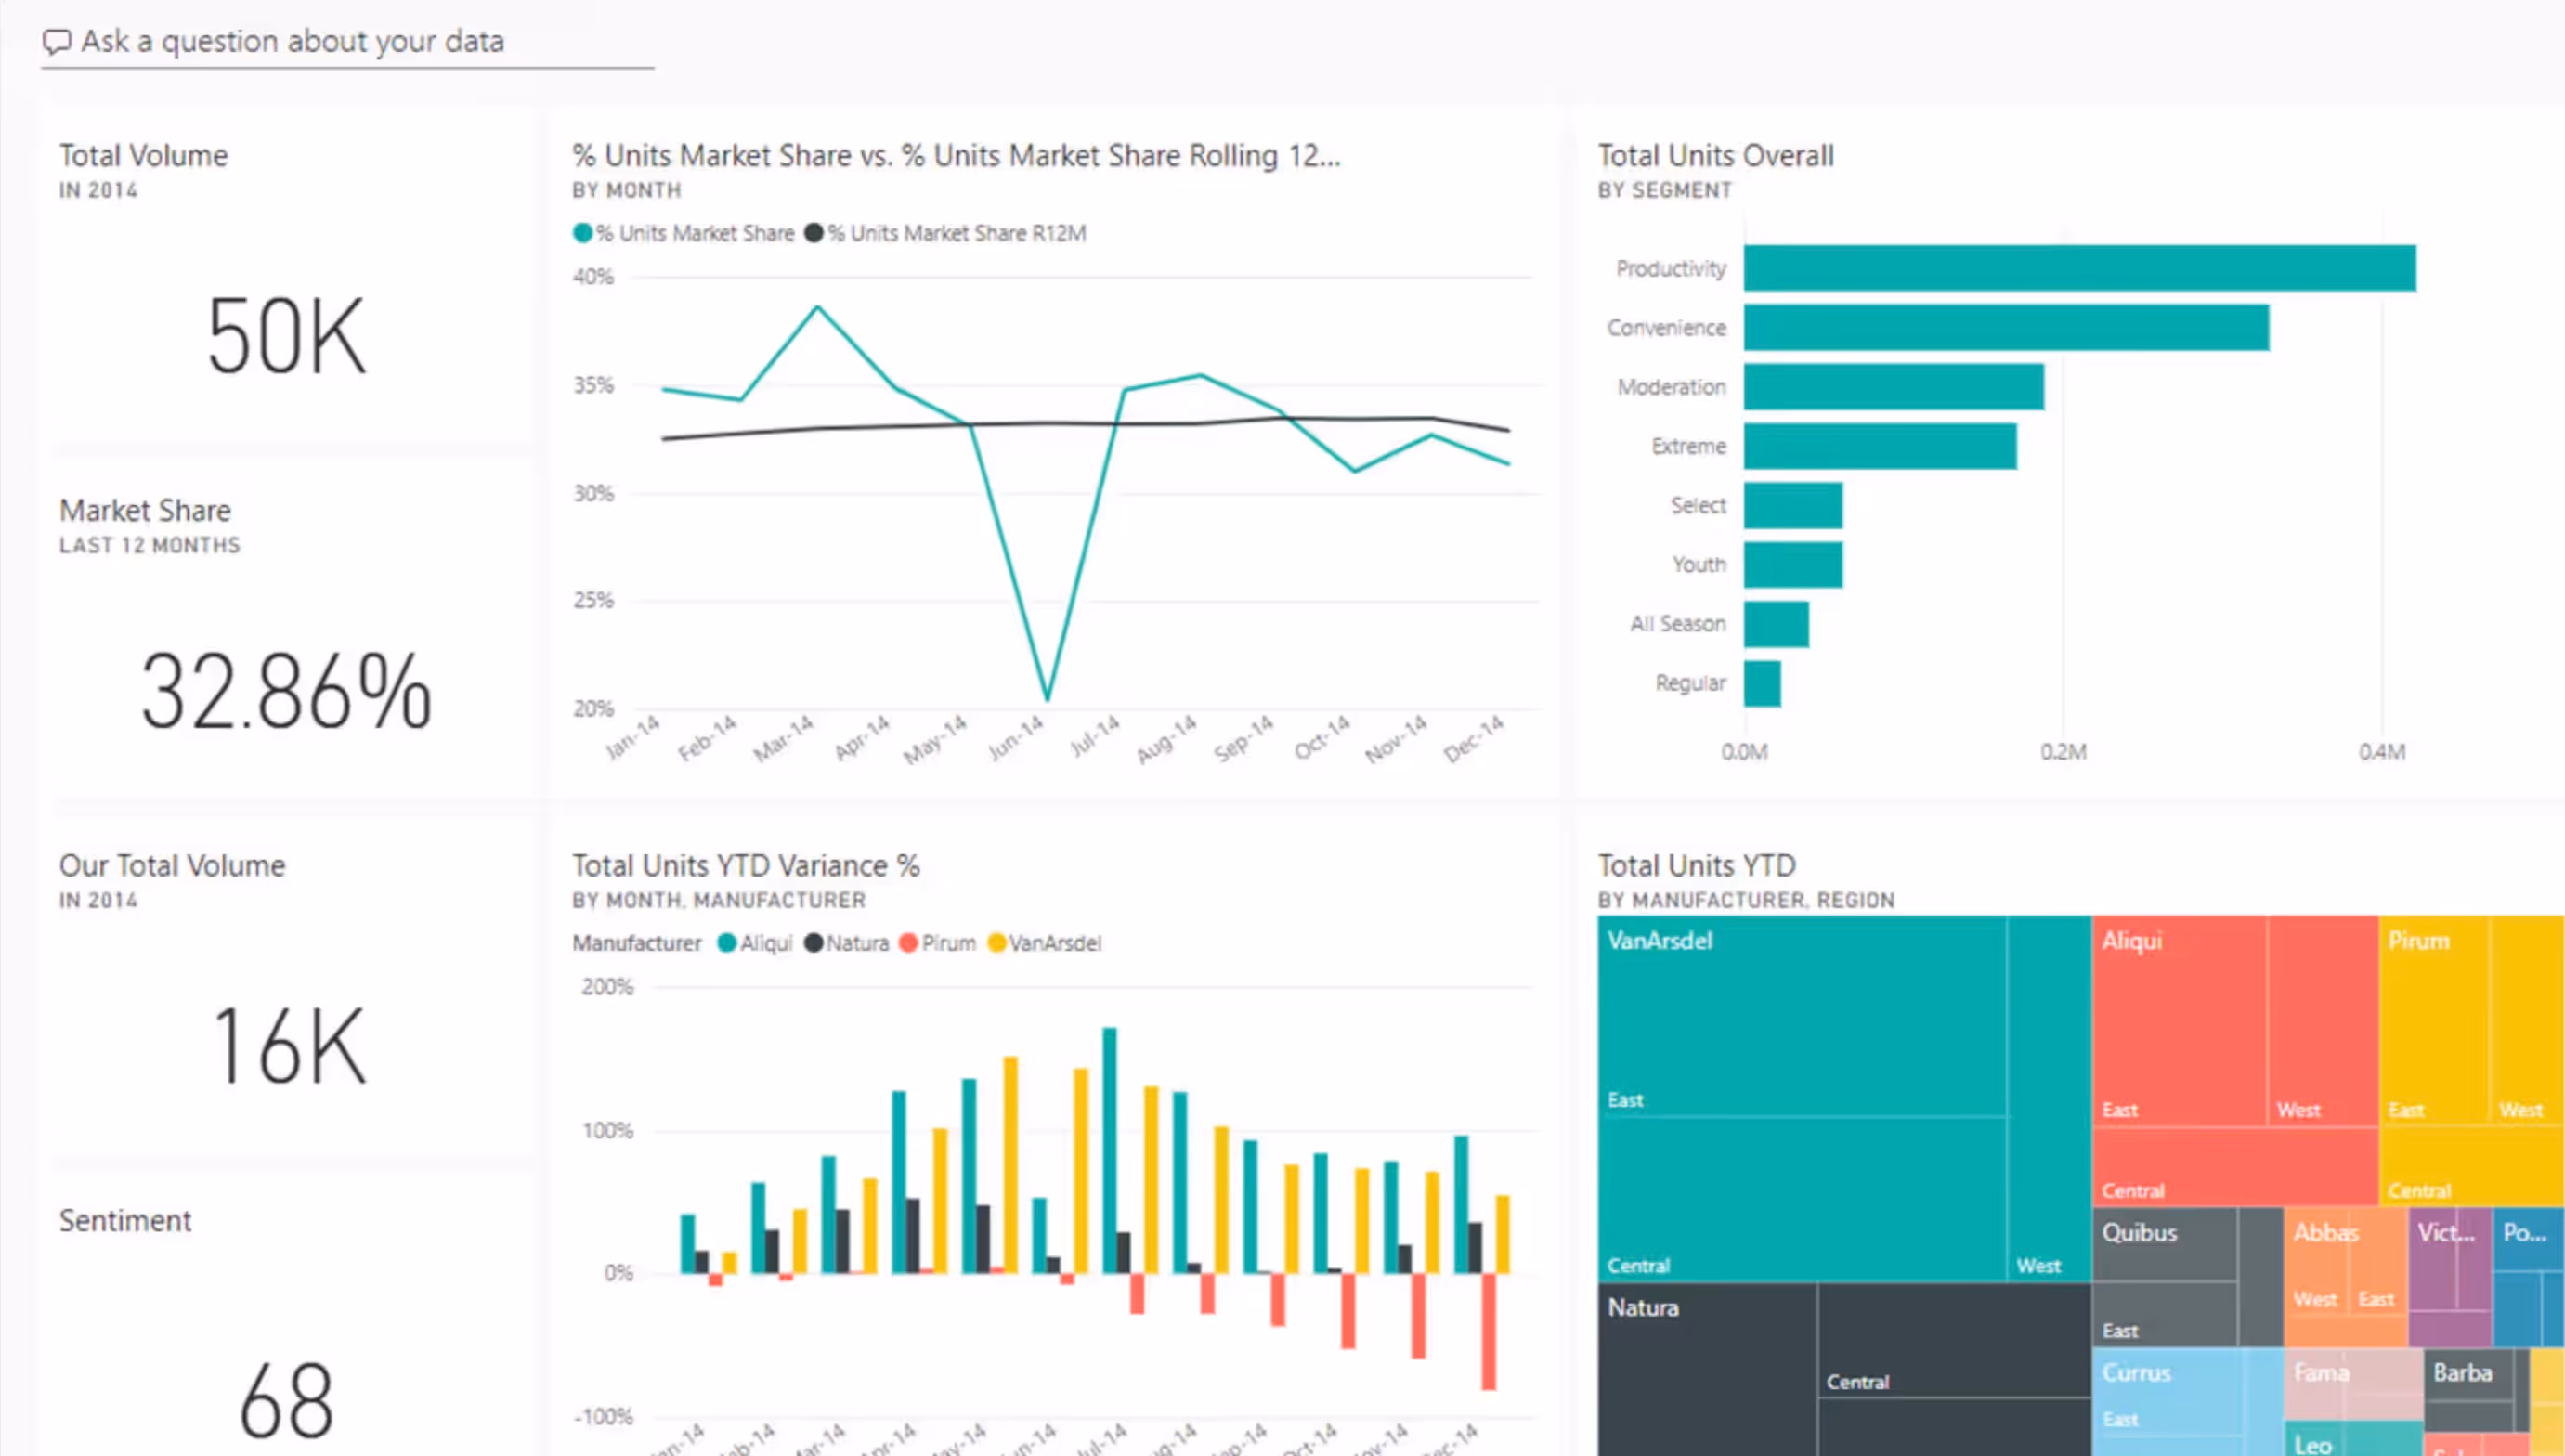
Task: Click the Convenience segment bar
Action: click(2005, 327)
